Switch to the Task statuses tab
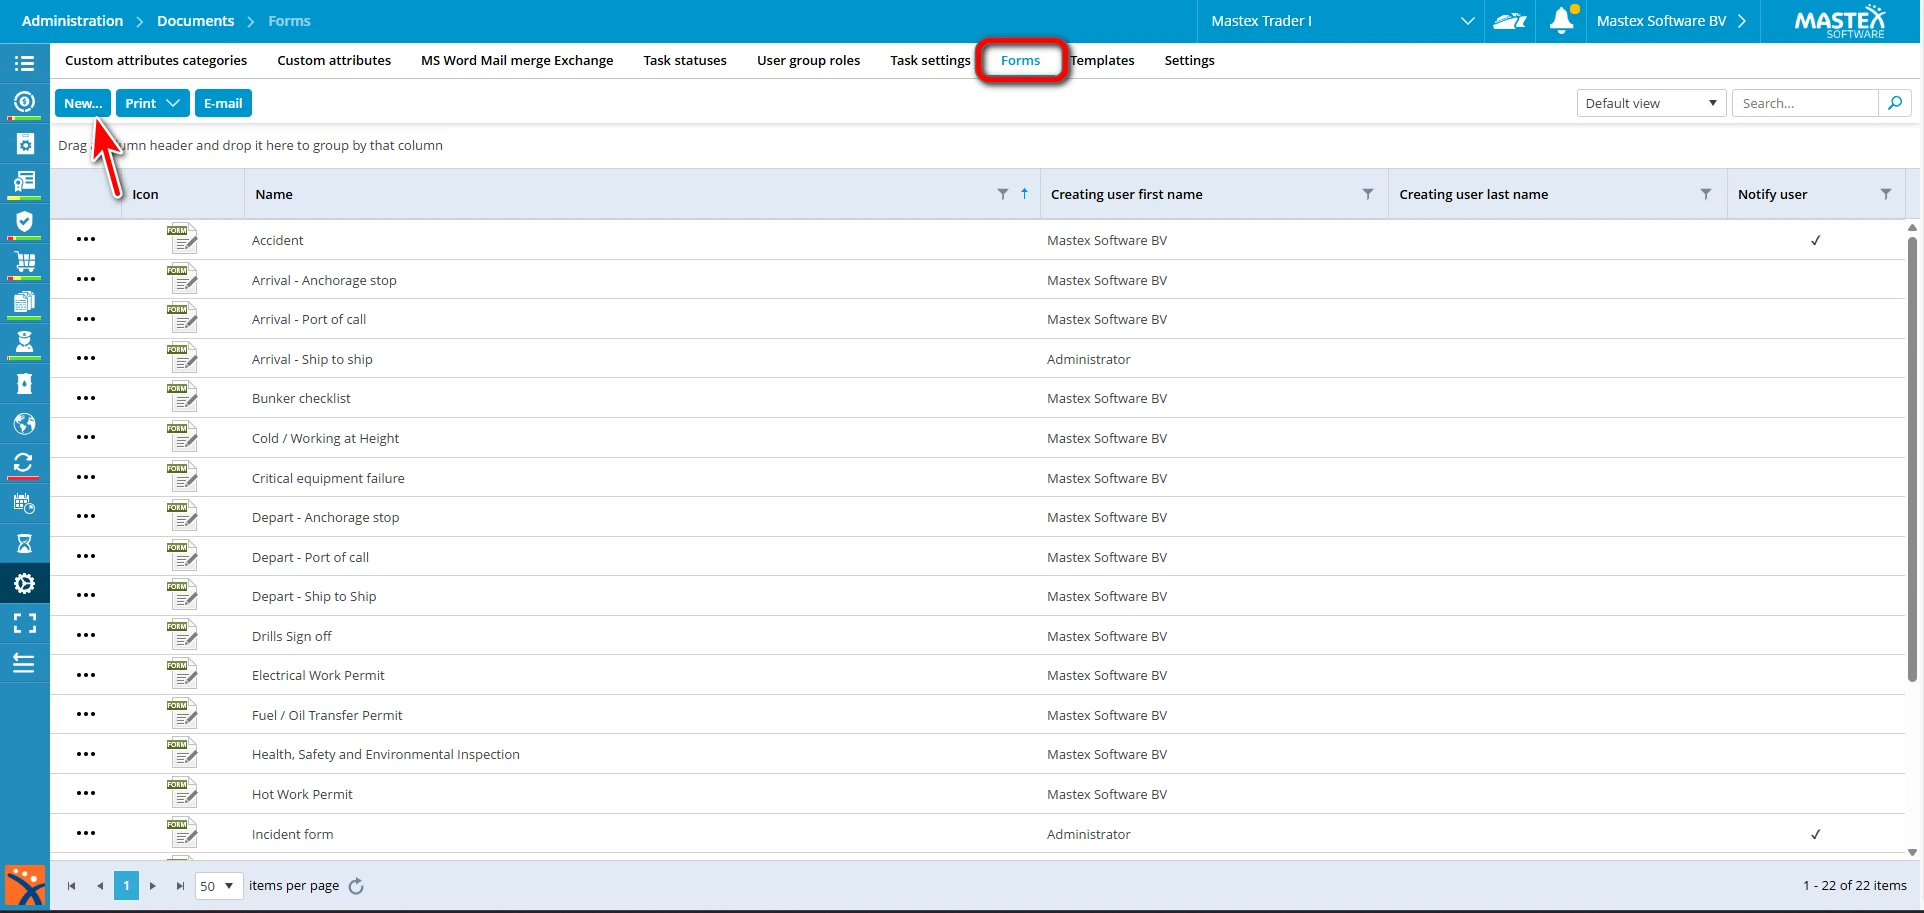Image resolution: width=1924 pixels, height=913 pixels. [x=684, y=60]
